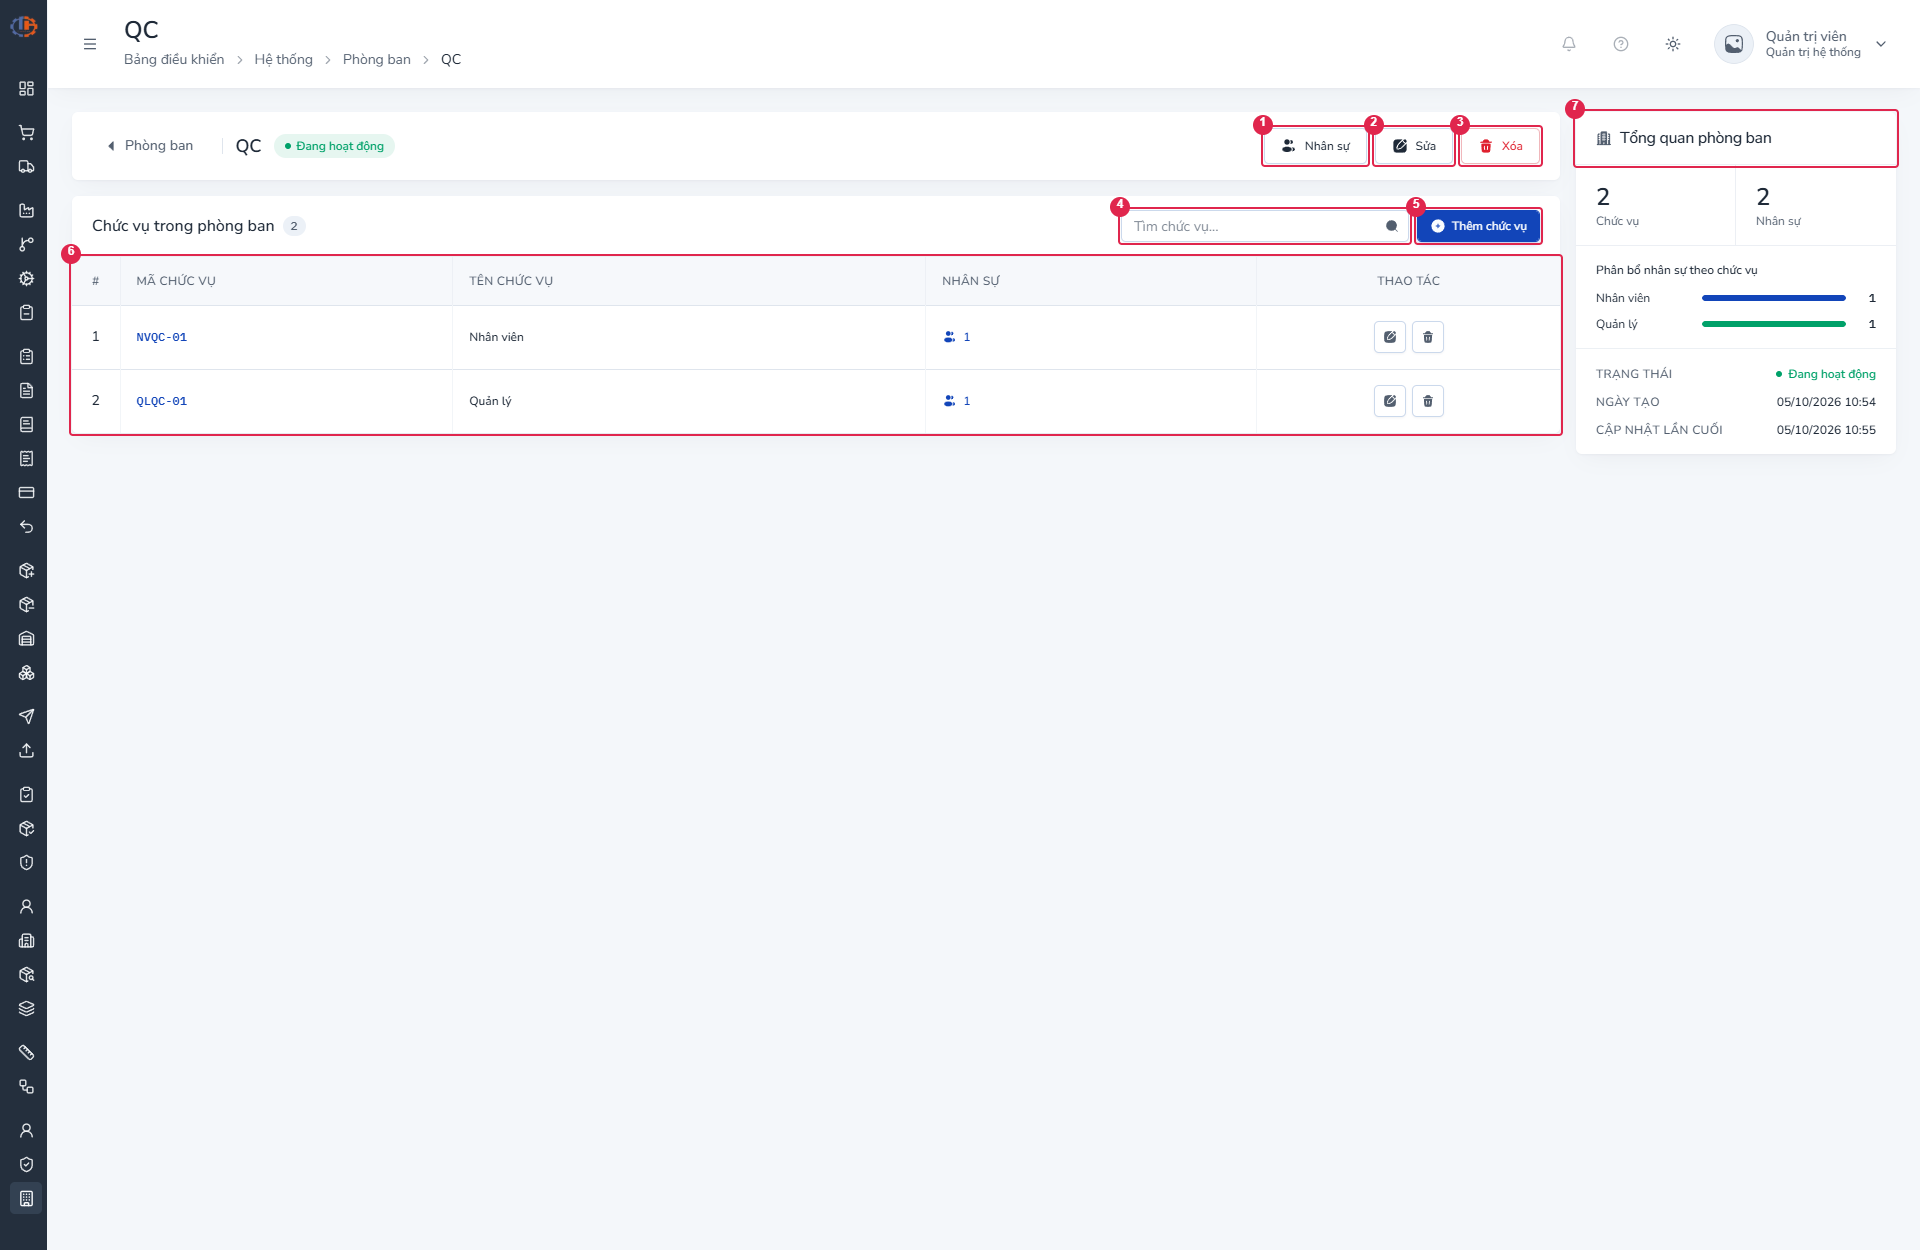
Task: Expand the Quản trị viên account dropdown
Action: [1881, 44]
